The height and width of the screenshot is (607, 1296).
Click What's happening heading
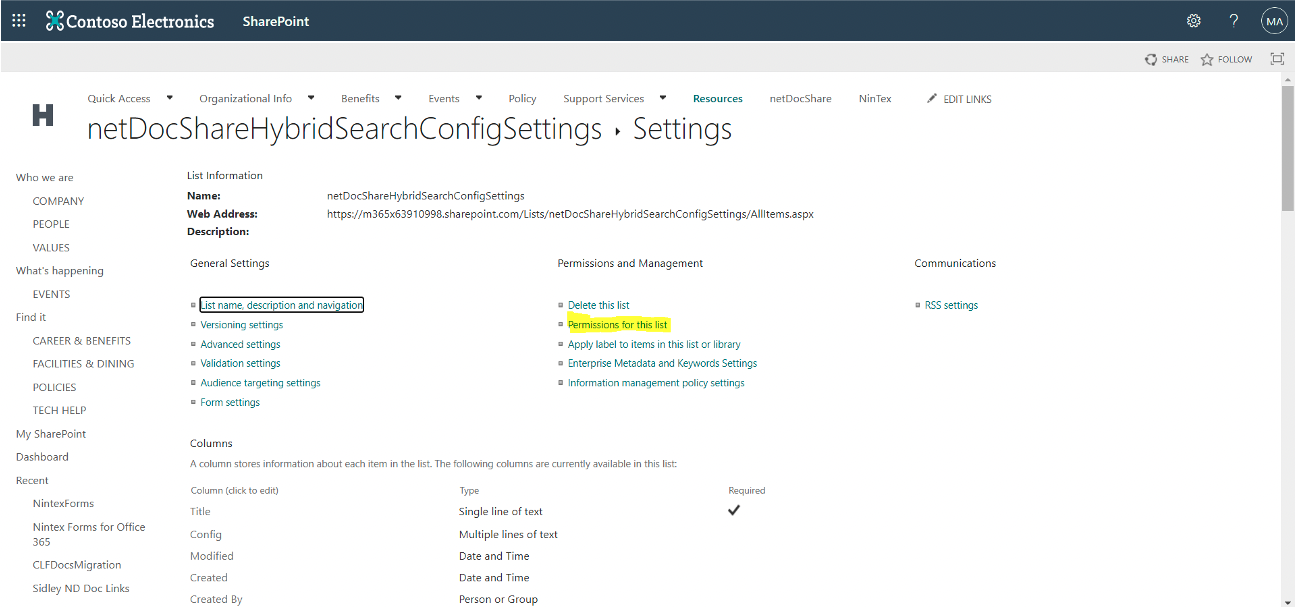[59, 271]
